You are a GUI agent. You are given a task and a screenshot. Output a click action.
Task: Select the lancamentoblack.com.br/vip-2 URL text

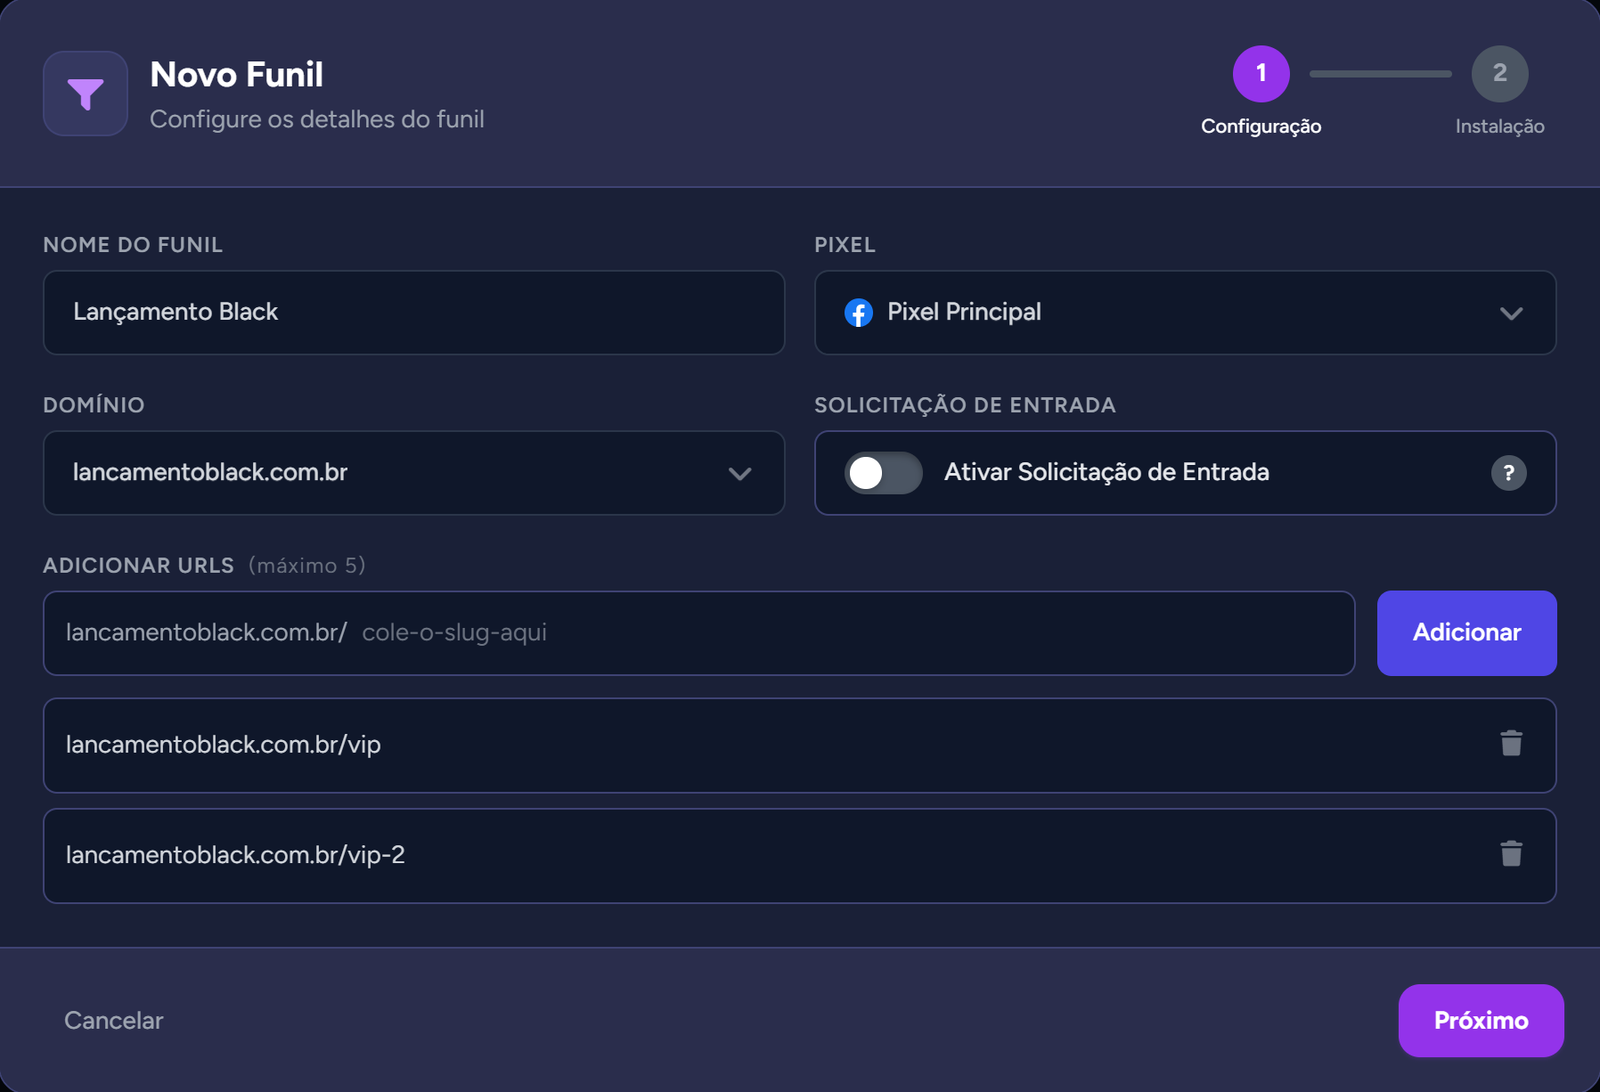235,855
